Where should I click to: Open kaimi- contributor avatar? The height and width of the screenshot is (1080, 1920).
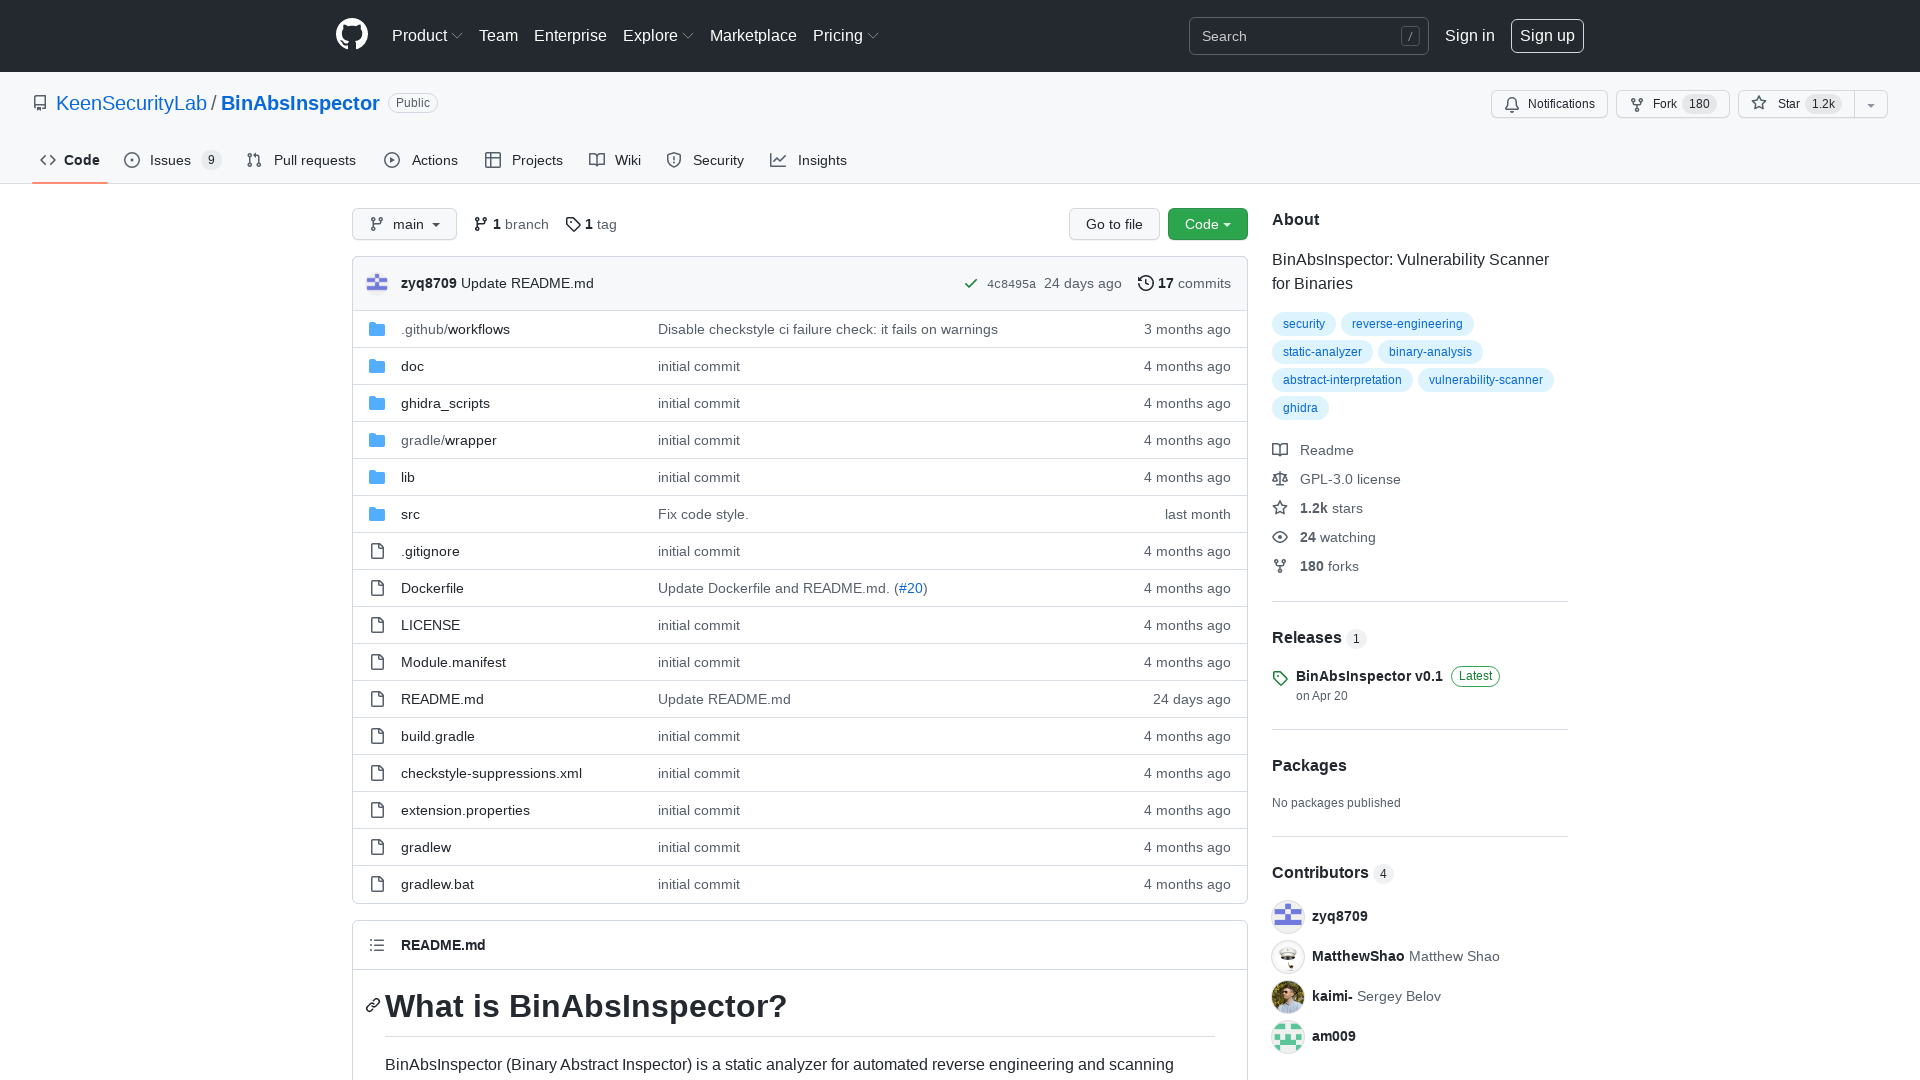pyautogui.click(x=1288, y=996)
